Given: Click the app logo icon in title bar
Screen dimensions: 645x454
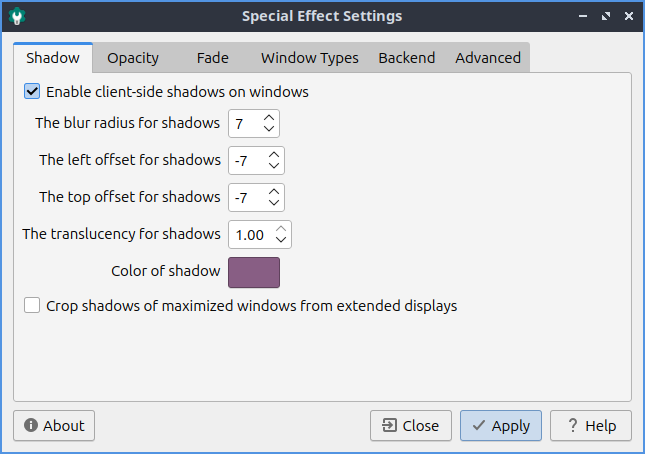Looking at the screenshot, I should pos(17,16).
